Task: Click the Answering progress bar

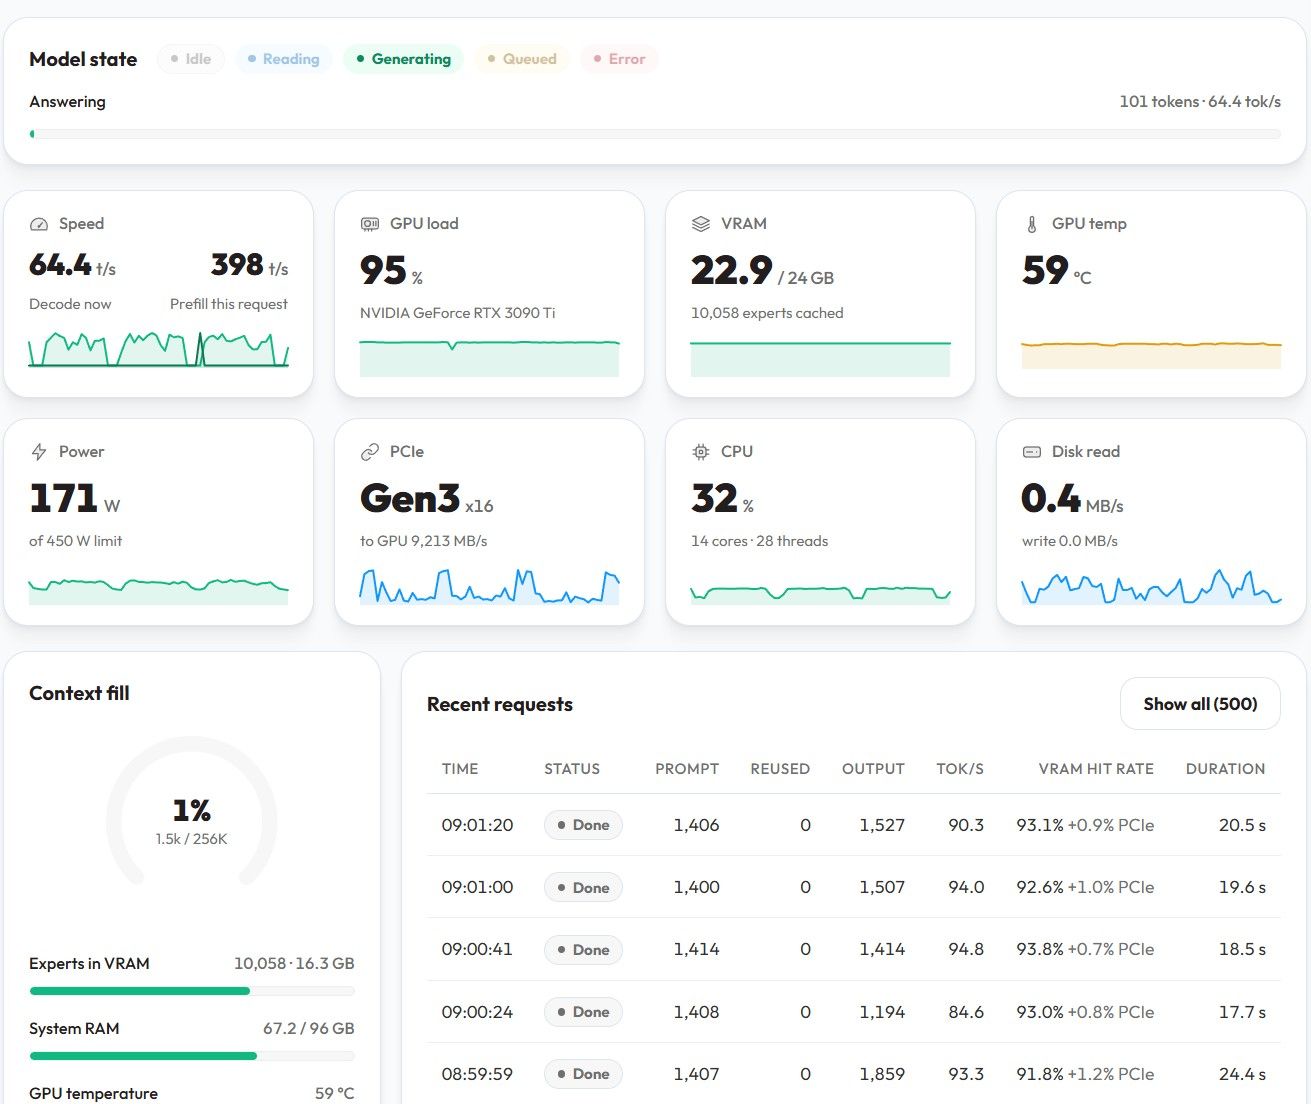Action: (655, 134)
